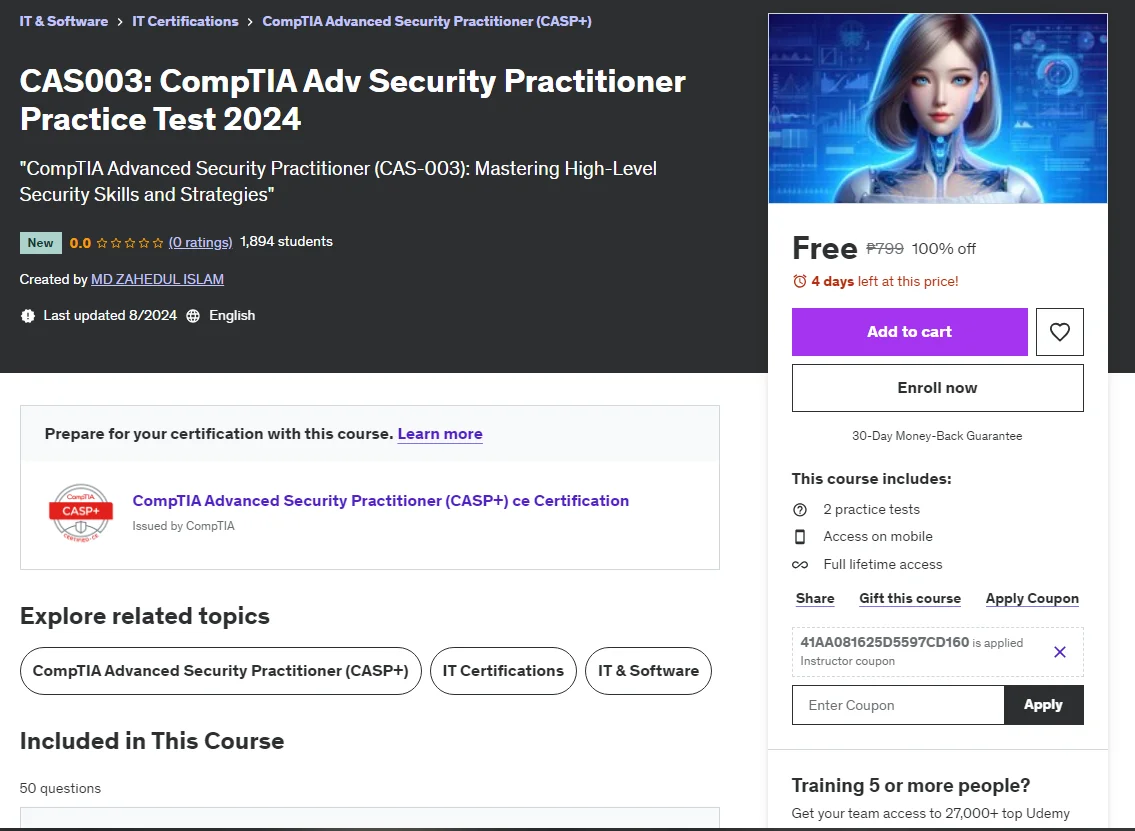Click the question mark practice tests icon
Image resolution: width=1135 pixels, height=831 pixels.
[x=800, y=510]
